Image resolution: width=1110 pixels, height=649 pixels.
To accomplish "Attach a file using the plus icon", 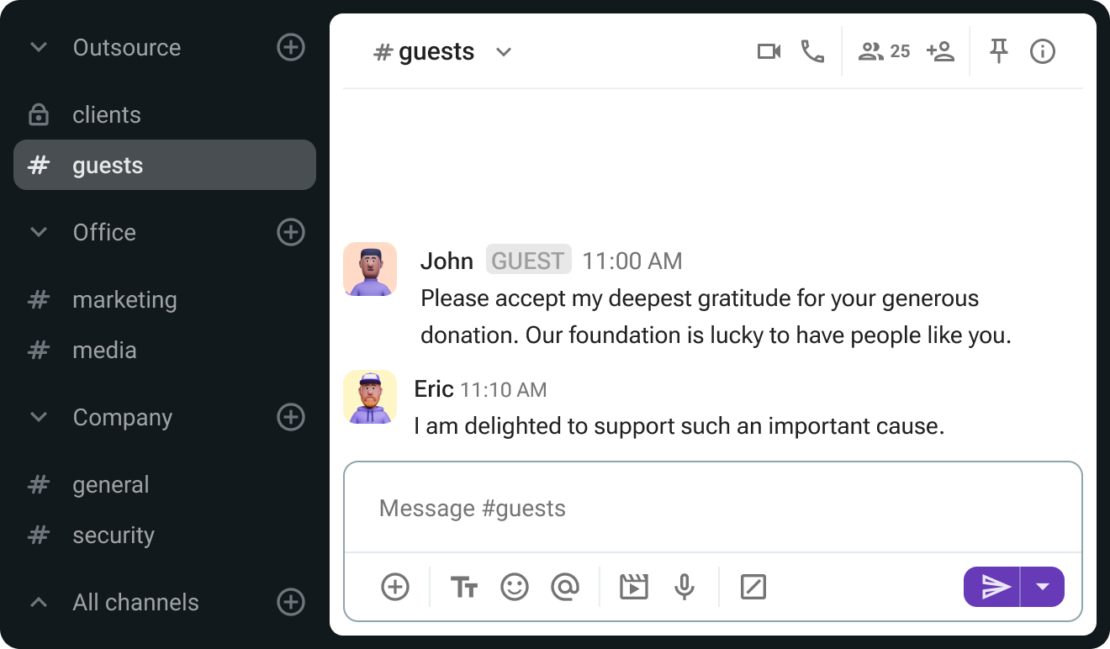I will point(394,587).
